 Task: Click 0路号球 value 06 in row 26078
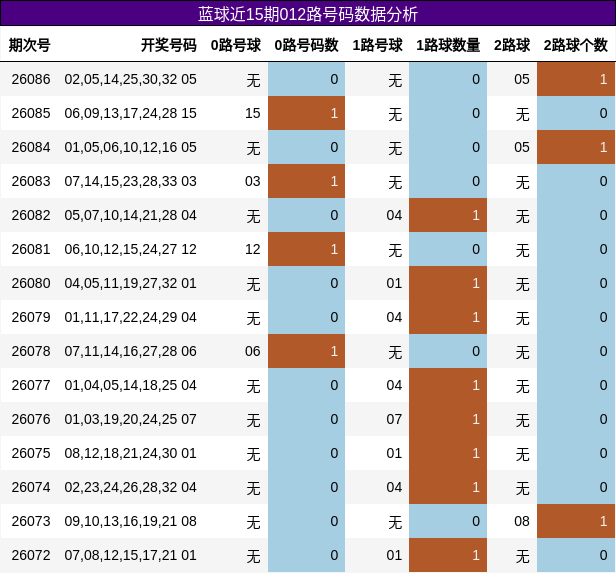[253, 351]
